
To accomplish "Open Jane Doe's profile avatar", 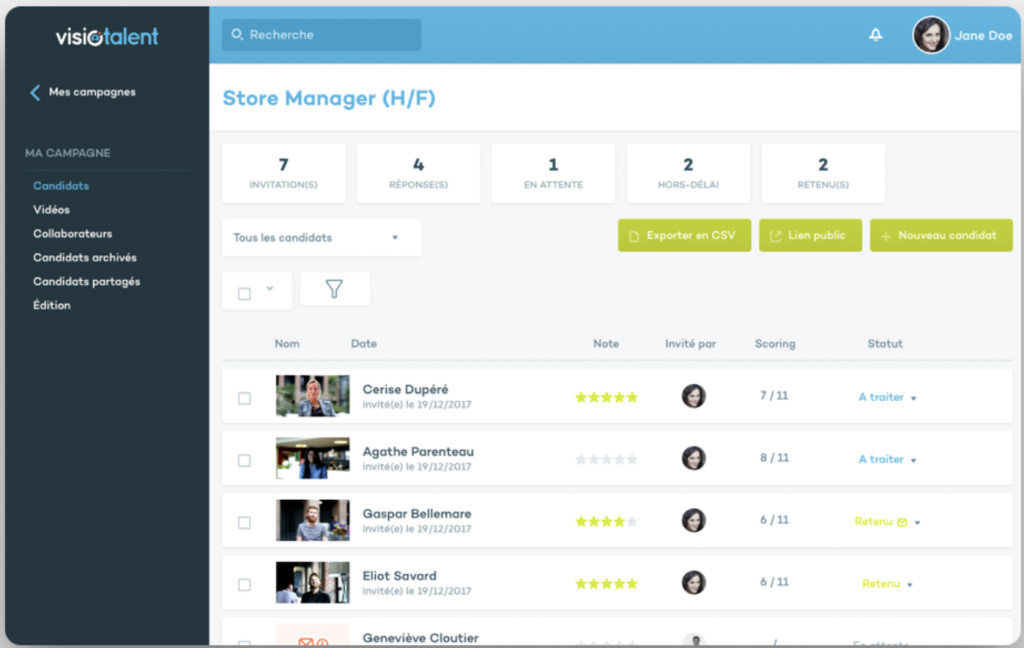I will pos(931,35).
